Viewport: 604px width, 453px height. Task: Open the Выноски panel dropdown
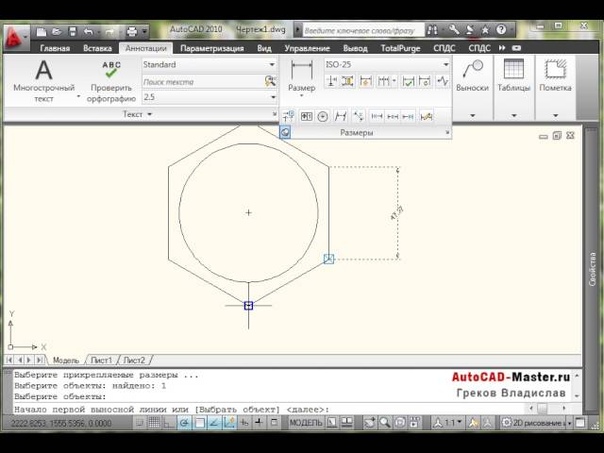click(473, 115)
